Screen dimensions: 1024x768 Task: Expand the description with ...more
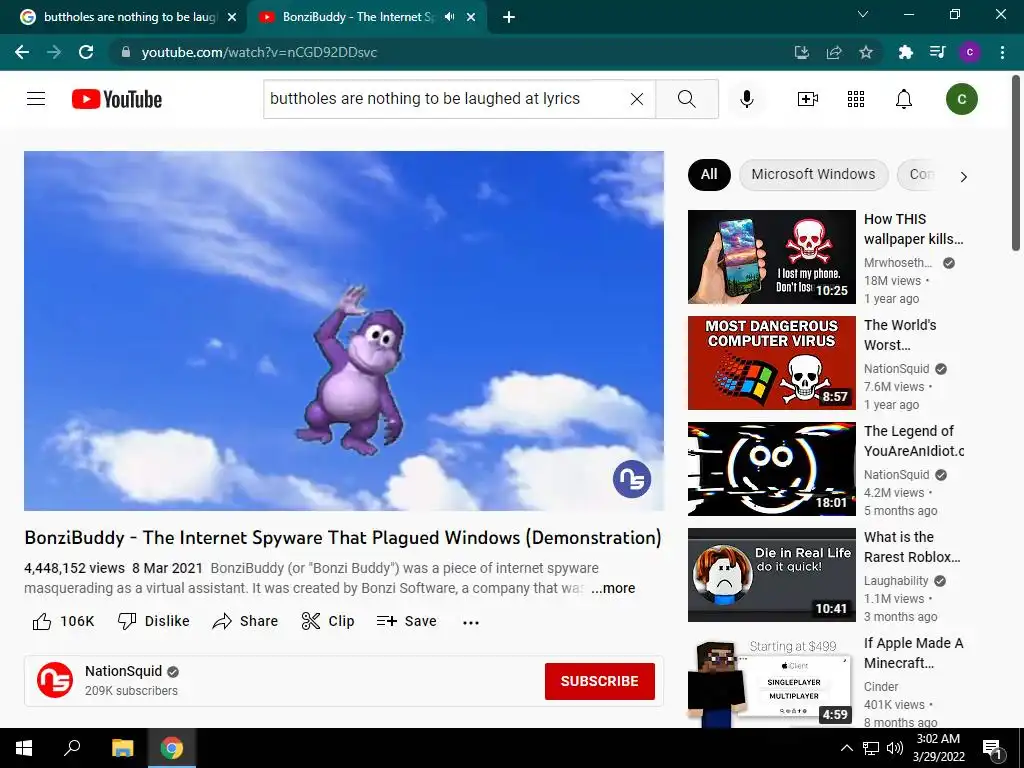click(613, 588)
